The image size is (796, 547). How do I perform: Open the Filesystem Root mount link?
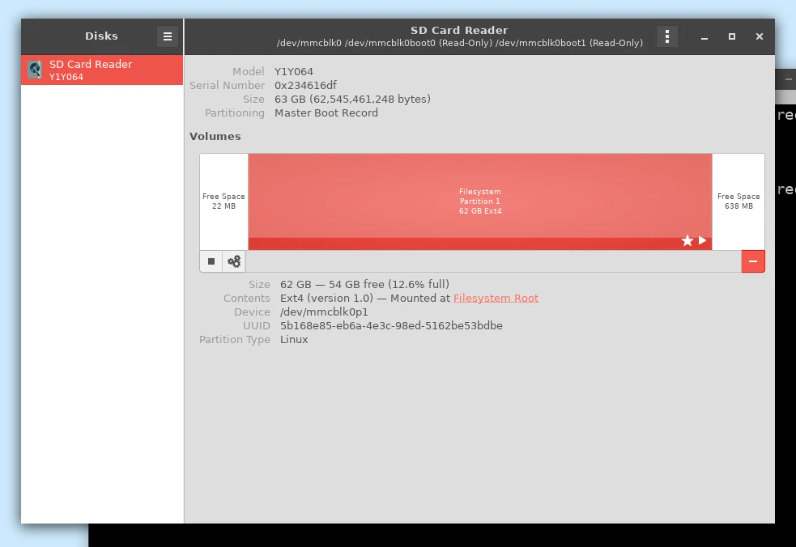tap(496, 298)
